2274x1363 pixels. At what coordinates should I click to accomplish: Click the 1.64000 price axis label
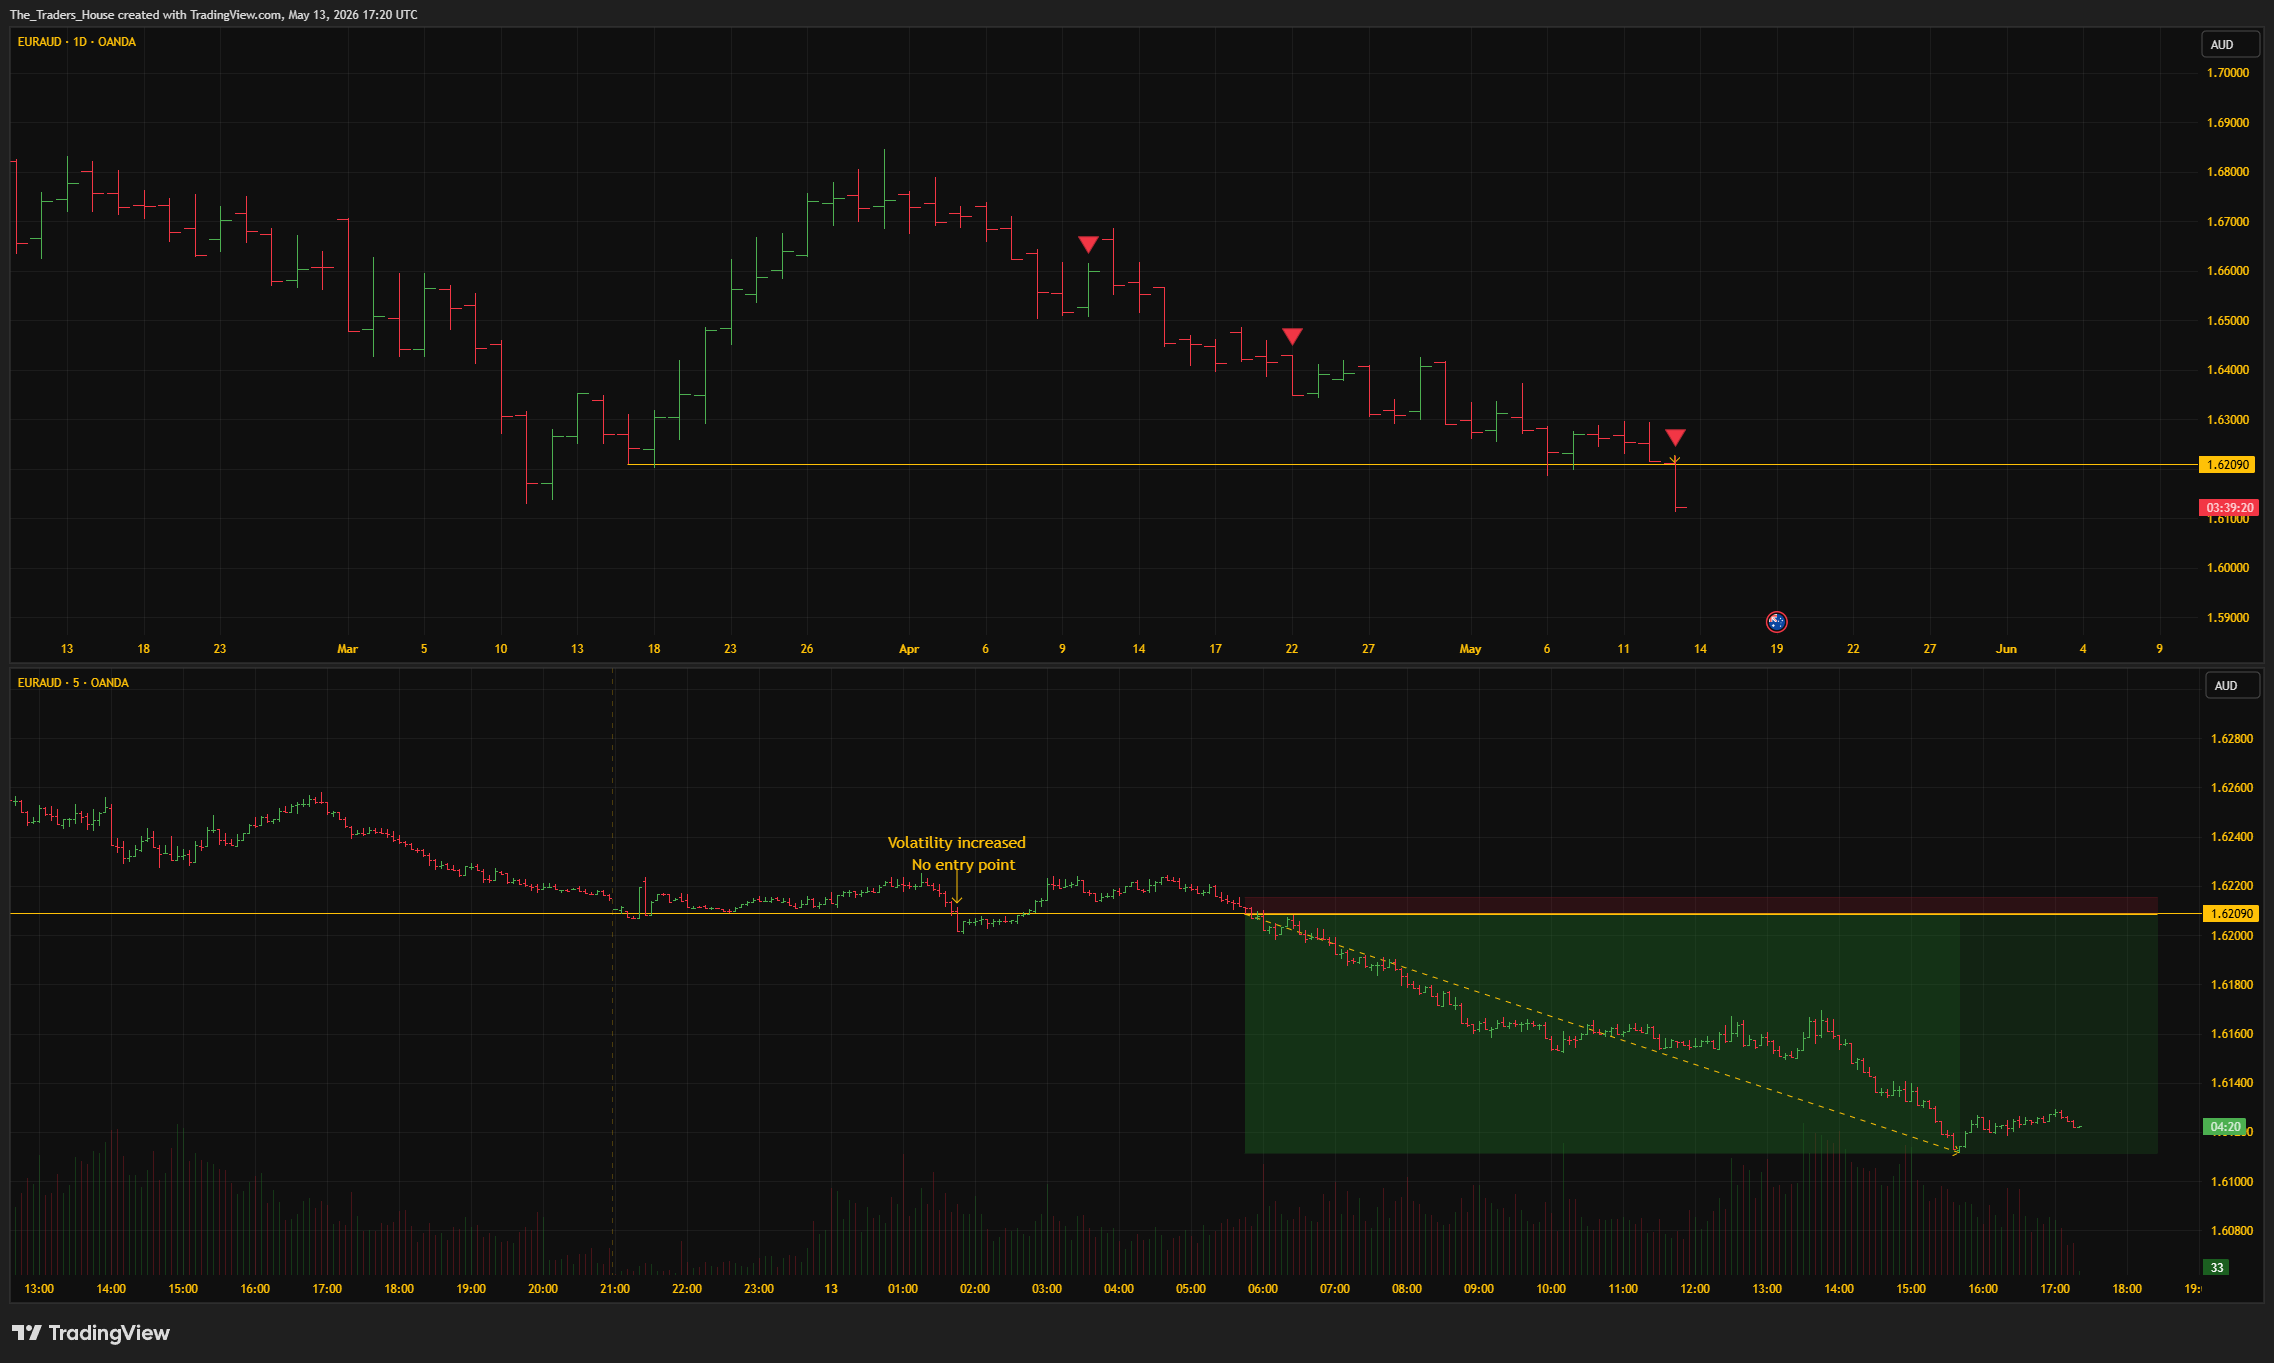point(2228,370)
